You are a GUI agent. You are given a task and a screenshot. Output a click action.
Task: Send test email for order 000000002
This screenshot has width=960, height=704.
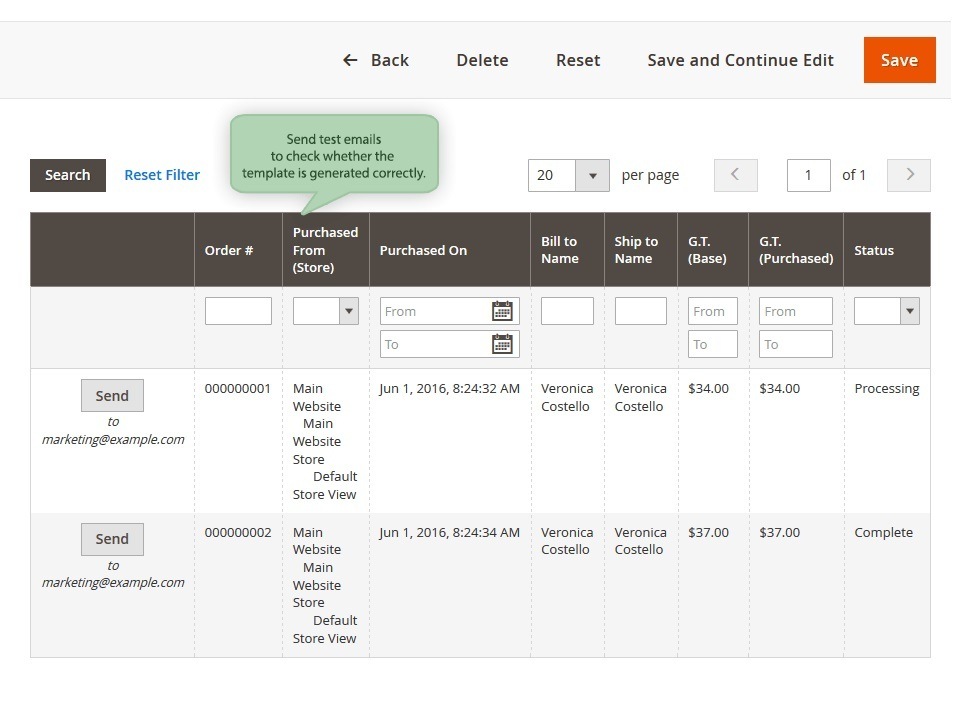(112, 539)
